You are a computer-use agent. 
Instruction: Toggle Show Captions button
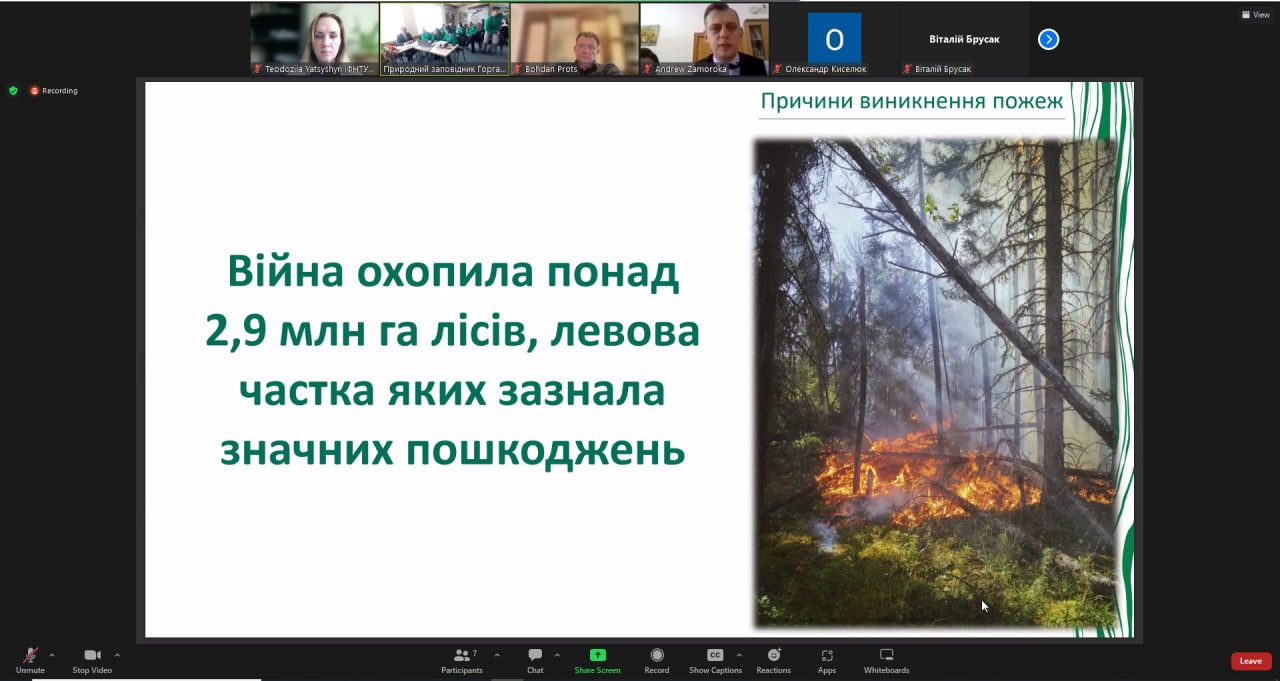[x=715, y=659]
